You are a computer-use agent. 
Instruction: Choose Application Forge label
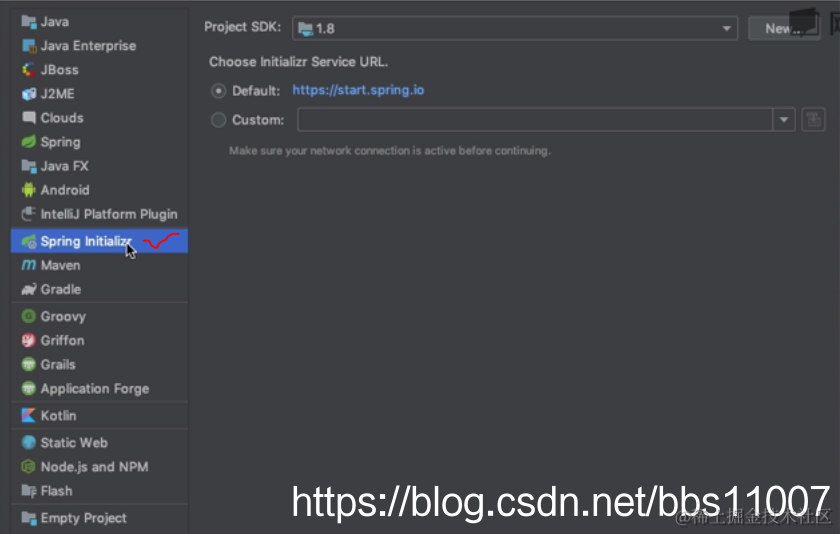95,389
